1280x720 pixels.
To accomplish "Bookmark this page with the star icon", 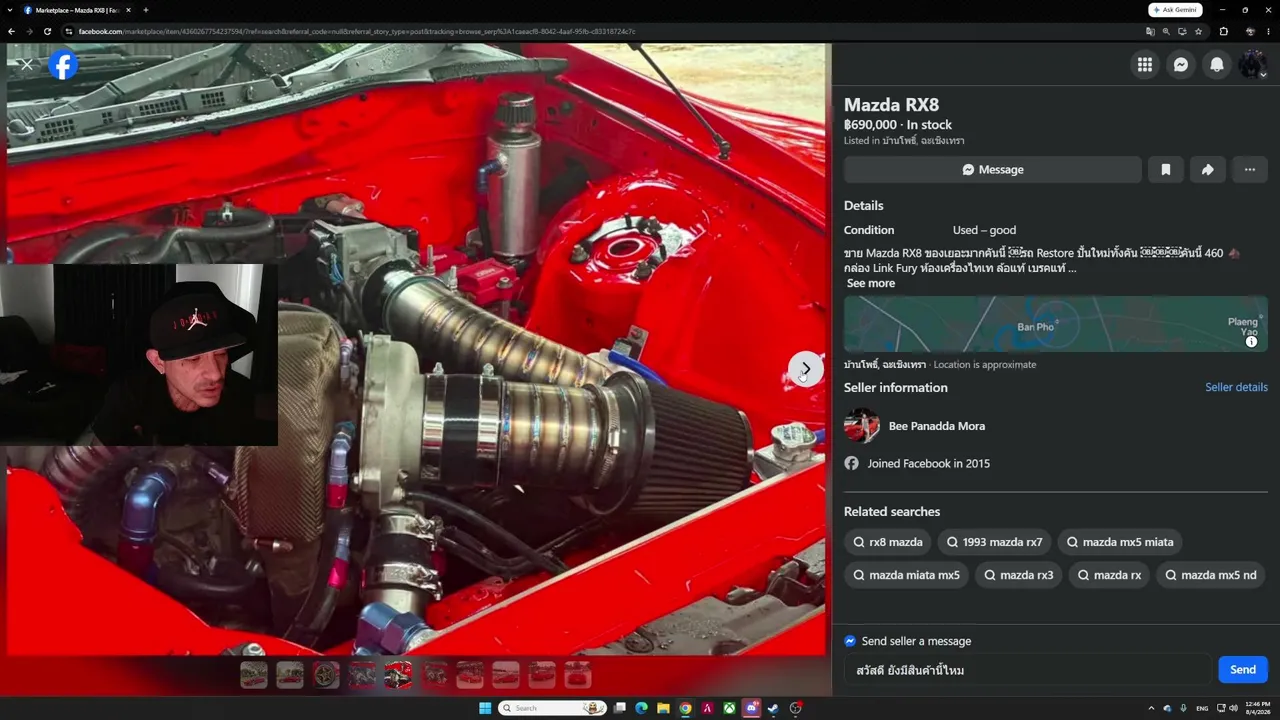I will tap(1198, 31).
